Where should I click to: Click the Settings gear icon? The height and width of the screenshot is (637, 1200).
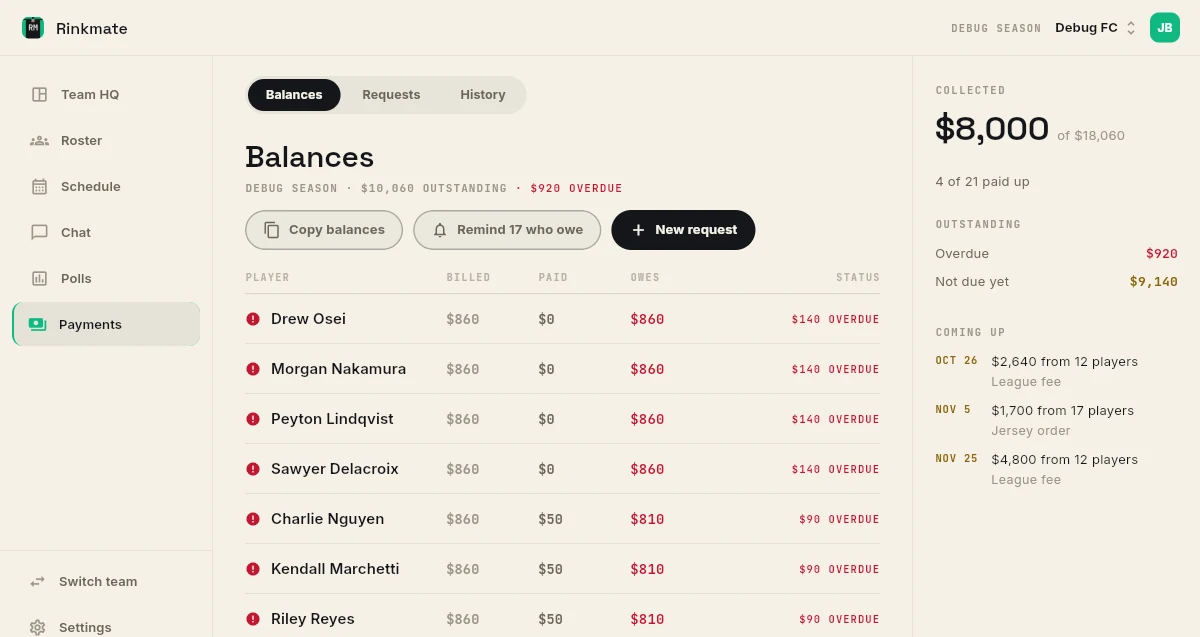click(x=38, y=627)
